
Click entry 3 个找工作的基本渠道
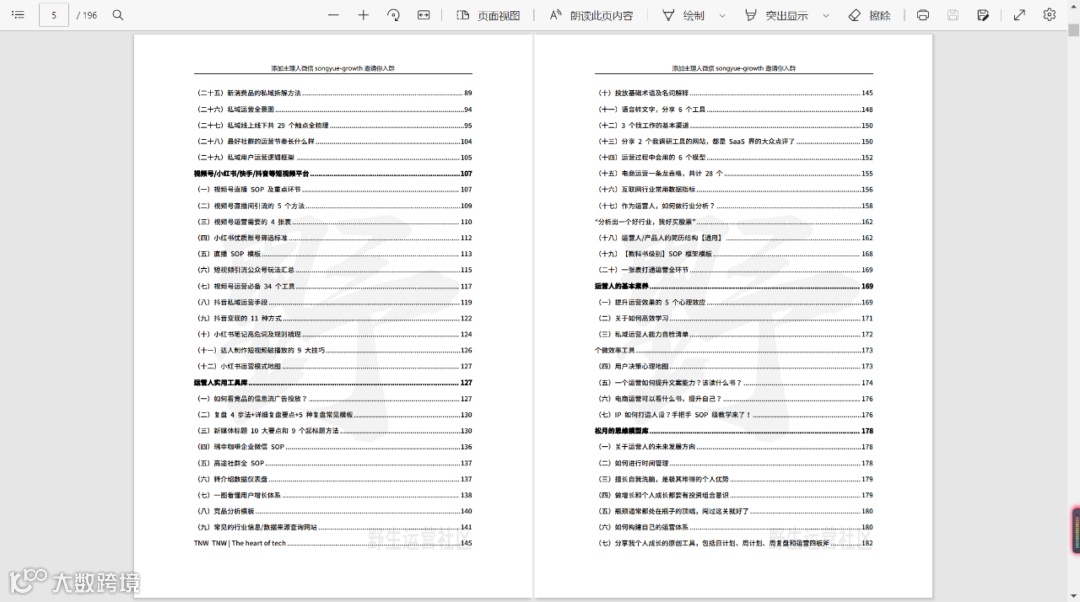coord(735,125)
